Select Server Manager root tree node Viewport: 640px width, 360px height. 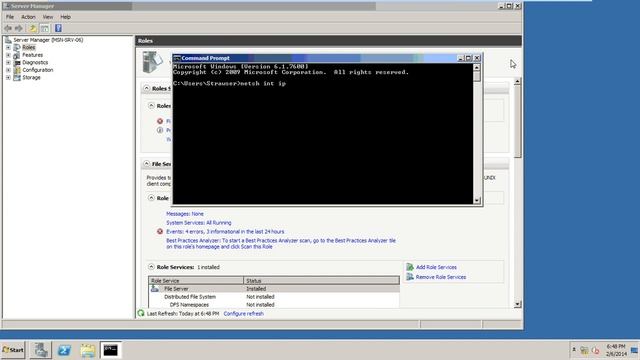coord(48,40)
